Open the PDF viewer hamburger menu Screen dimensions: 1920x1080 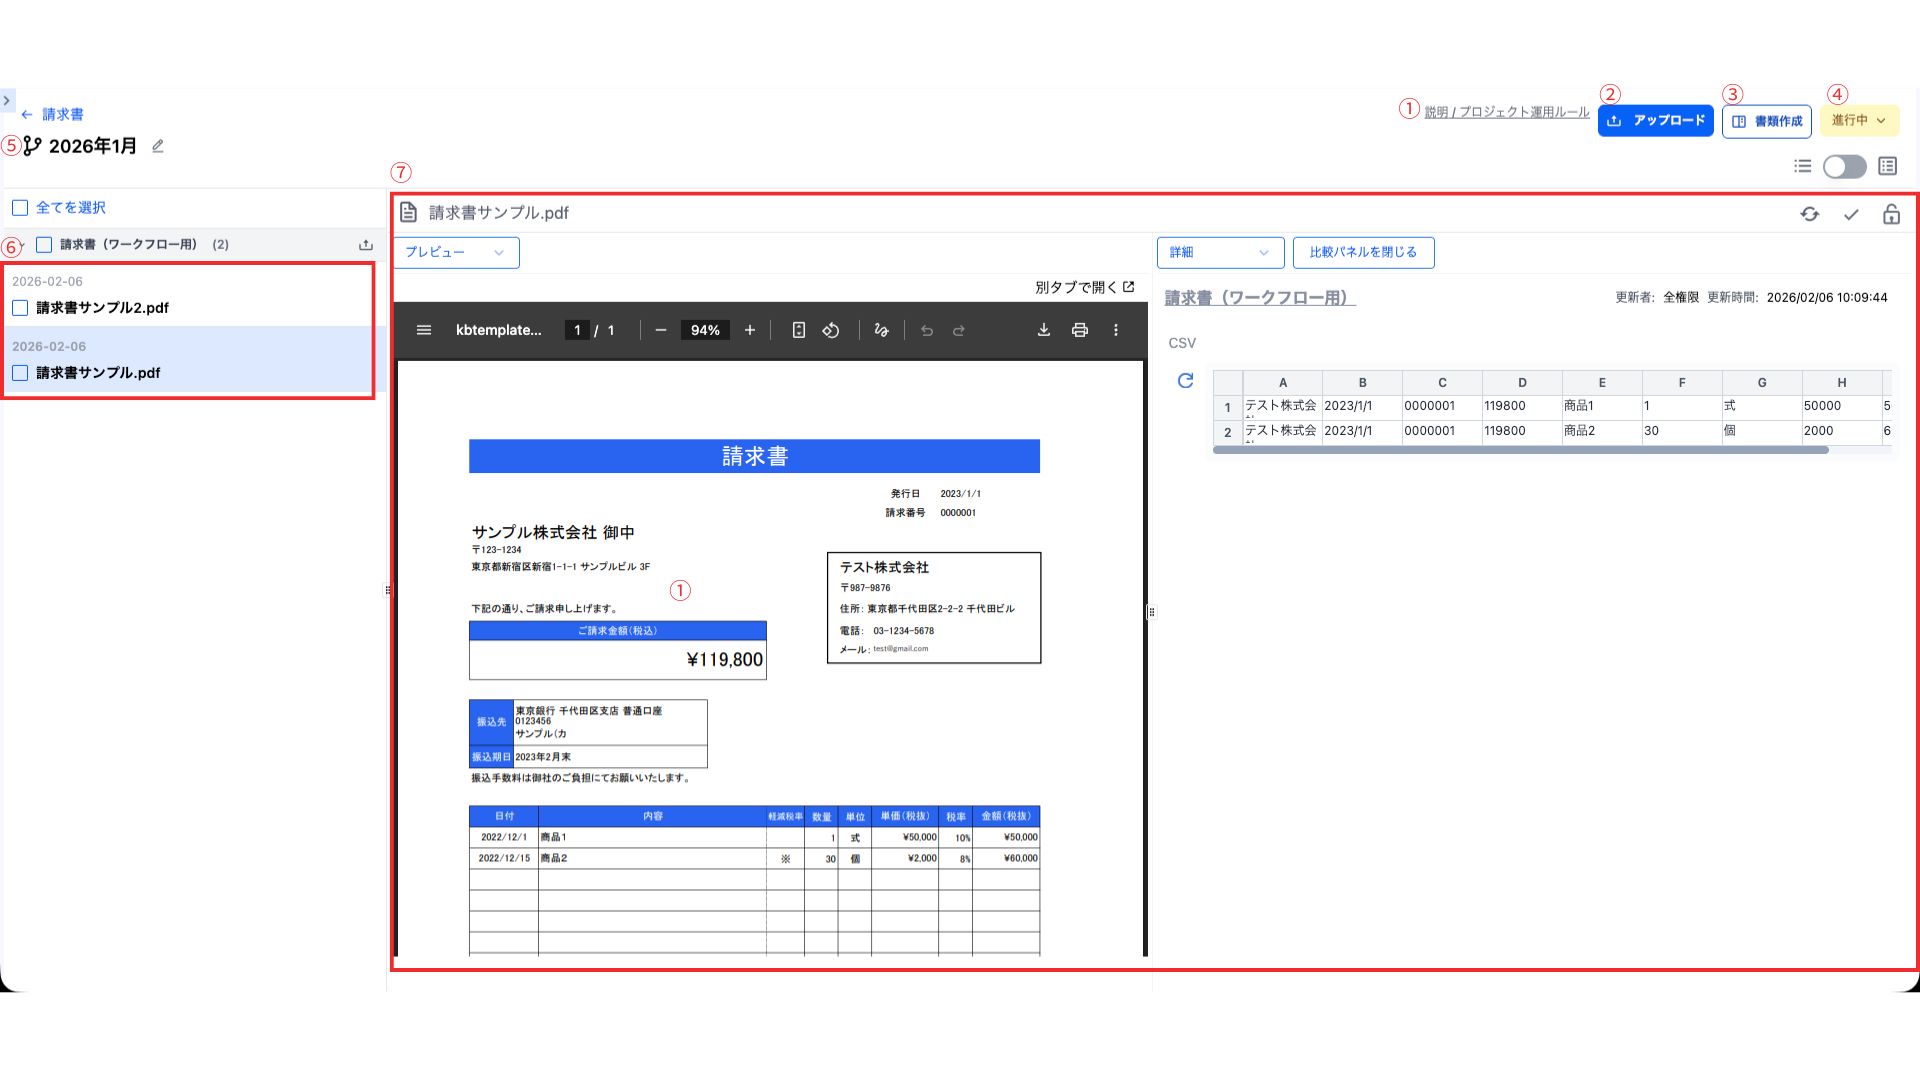[424, 330]
